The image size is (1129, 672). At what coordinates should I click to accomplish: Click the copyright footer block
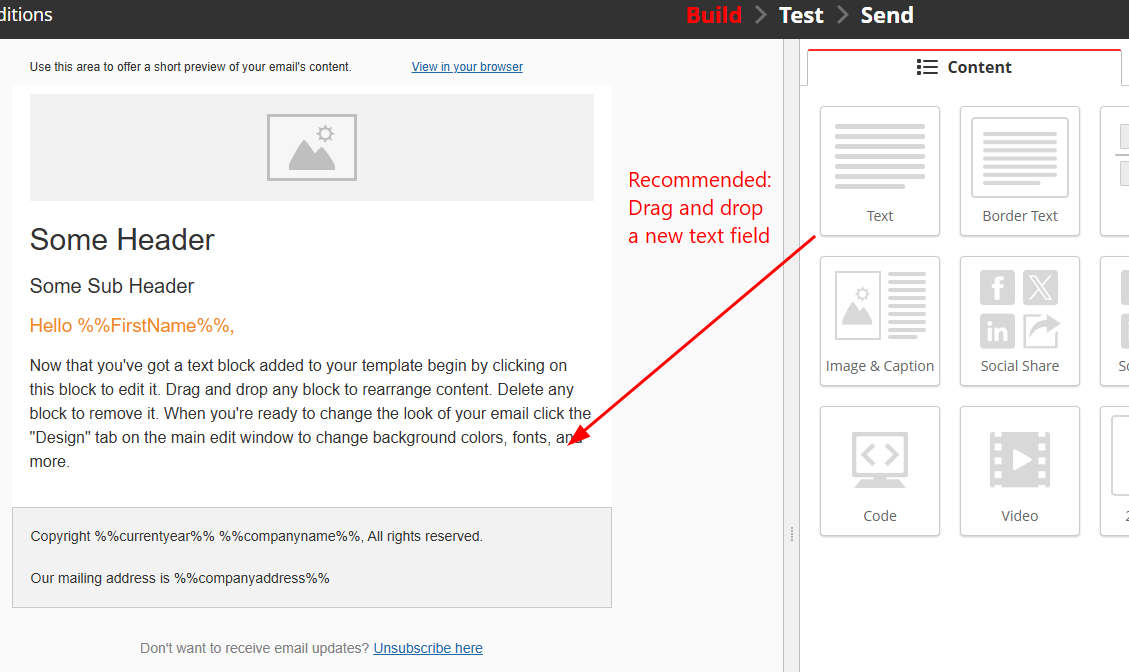[312, 557]
